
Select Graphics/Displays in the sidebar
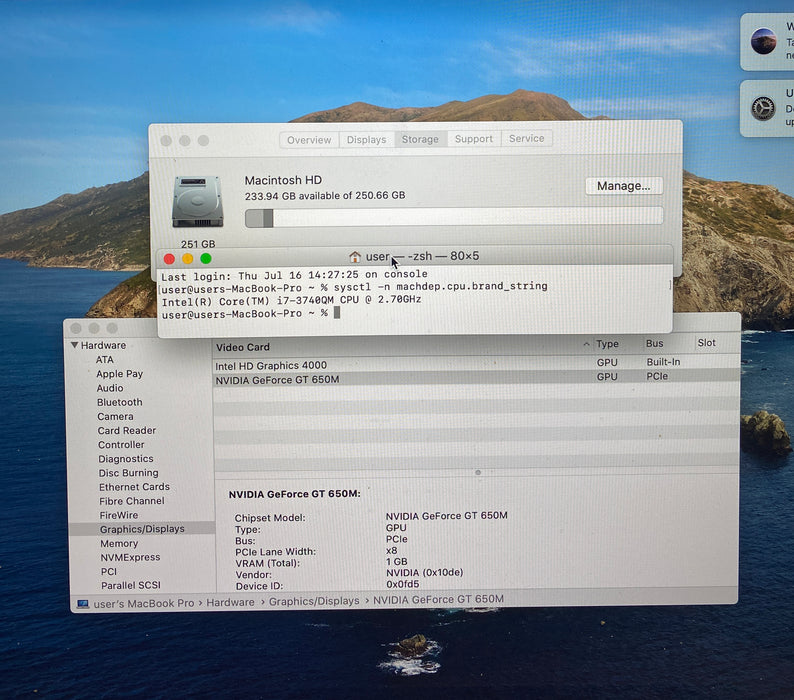(x=142, y=529)
